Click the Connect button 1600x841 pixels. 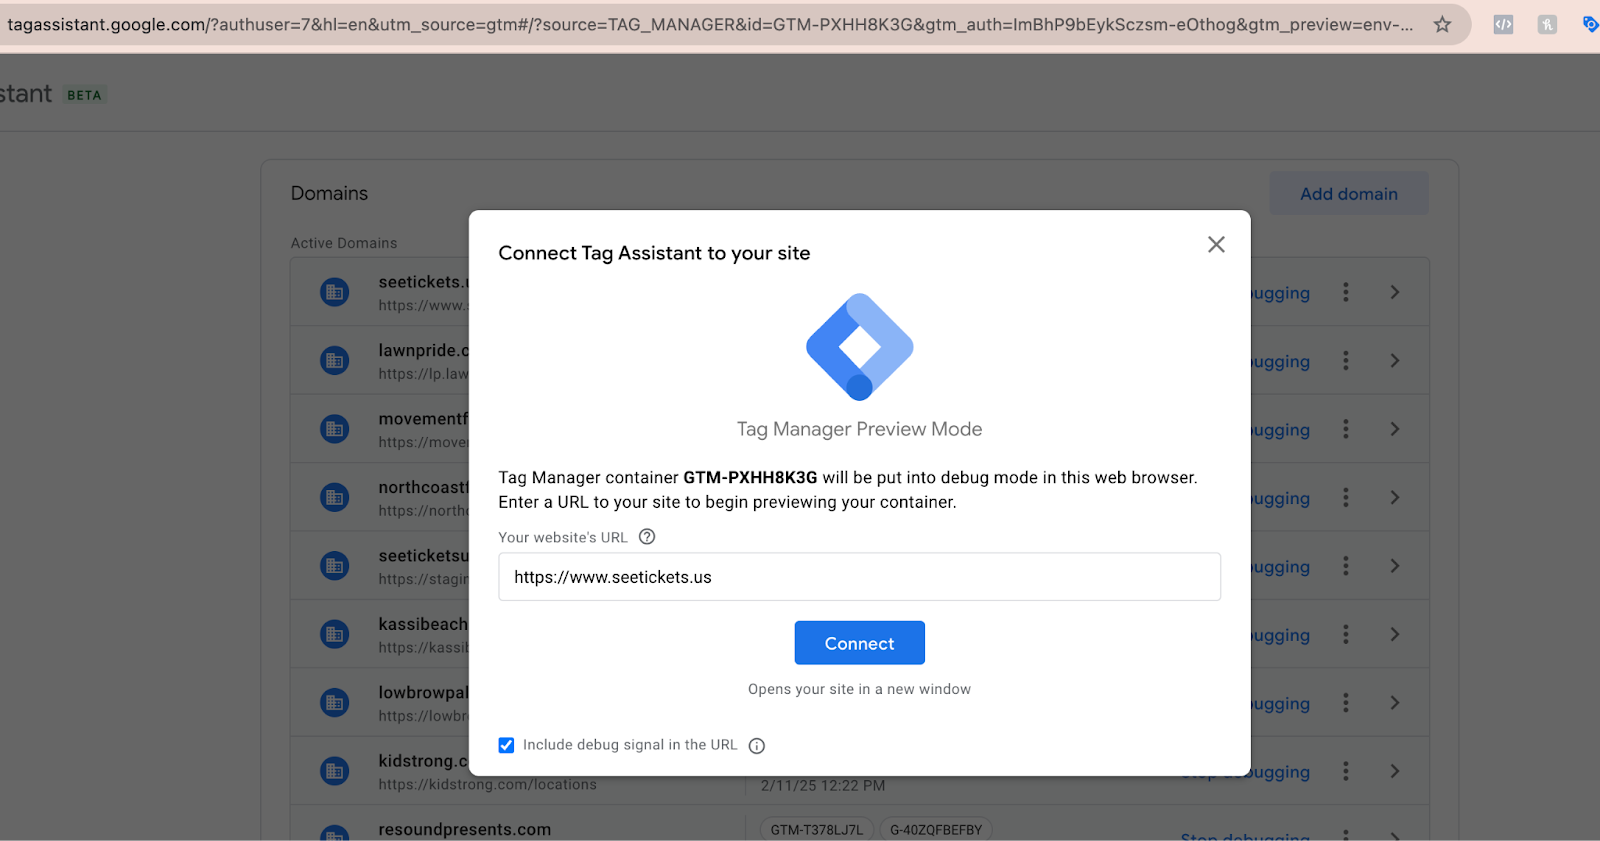859,643
